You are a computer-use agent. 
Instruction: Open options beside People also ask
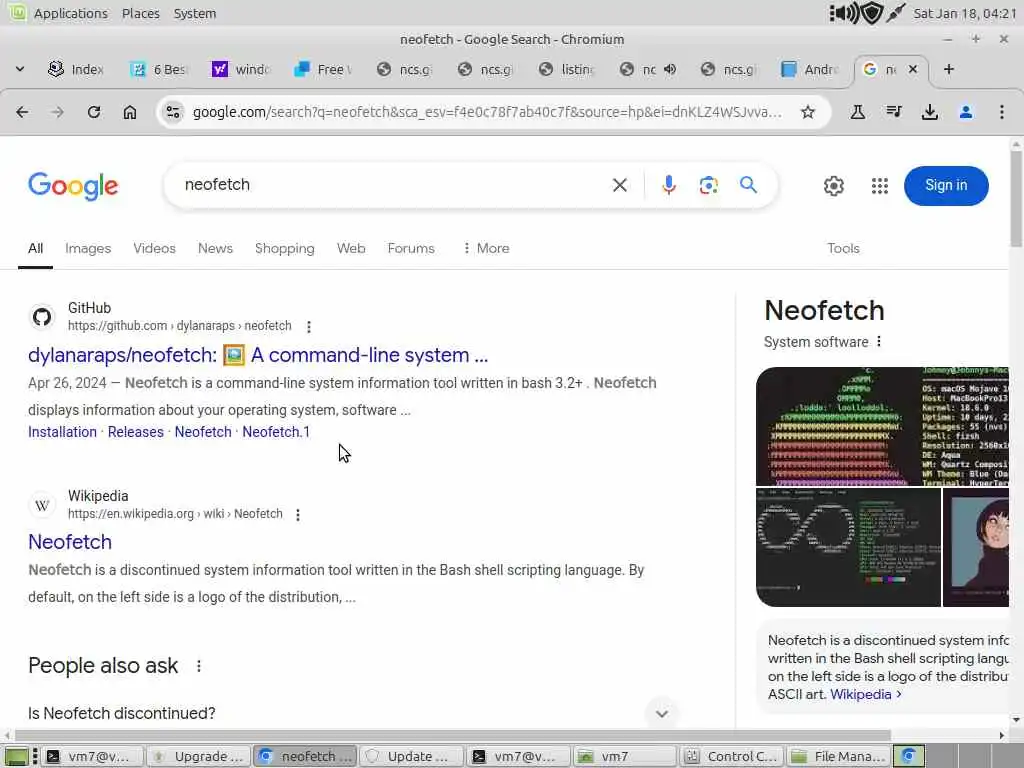click(x=199, y=666)
